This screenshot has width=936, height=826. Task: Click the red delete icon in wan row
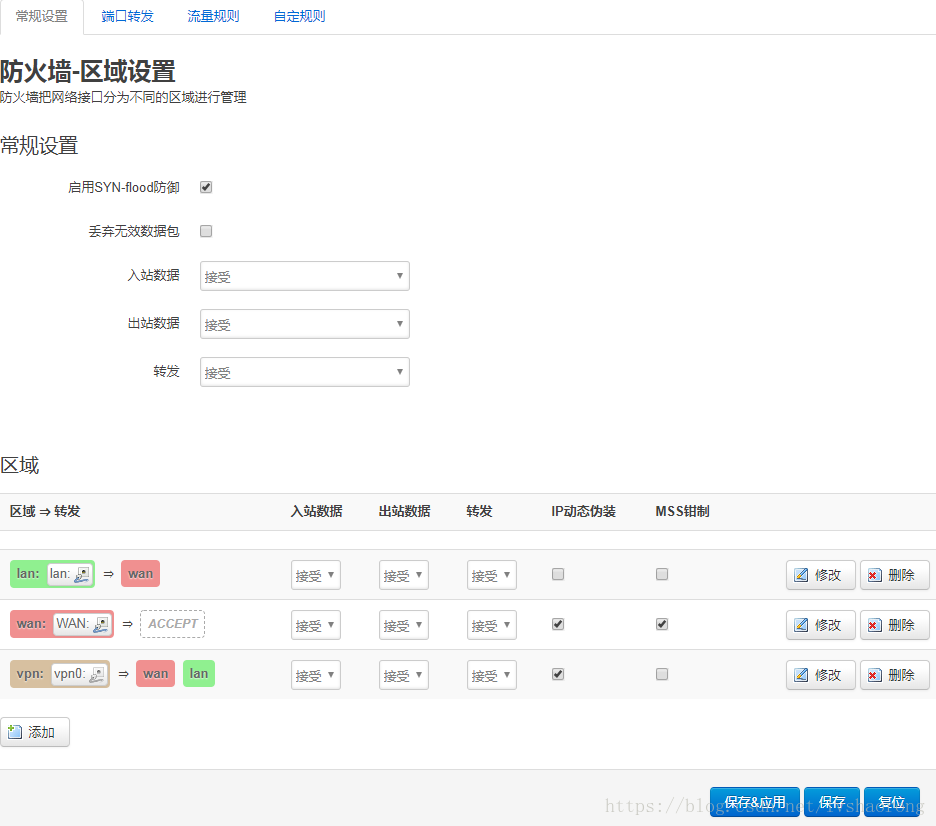(x=874, y=625)
